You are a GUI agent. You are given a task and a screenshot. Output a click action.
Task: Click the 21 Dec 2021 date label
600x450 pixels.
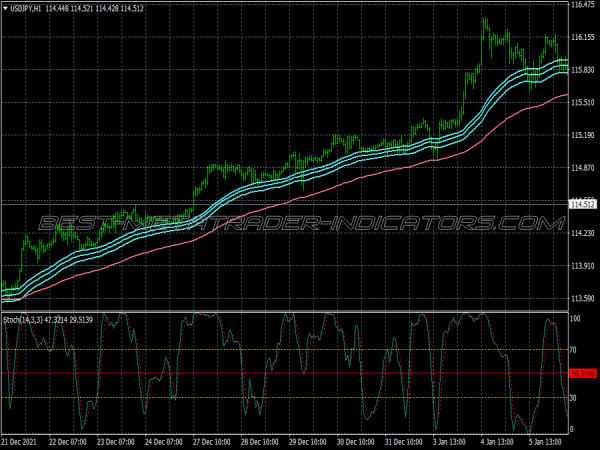tap(19, 442)
